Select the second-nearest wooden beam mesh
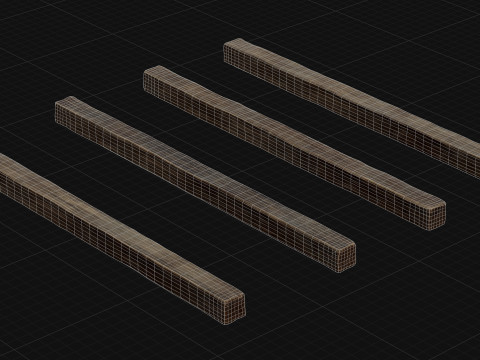Screen dimensions: 480x360 click(x=205, y=184)
